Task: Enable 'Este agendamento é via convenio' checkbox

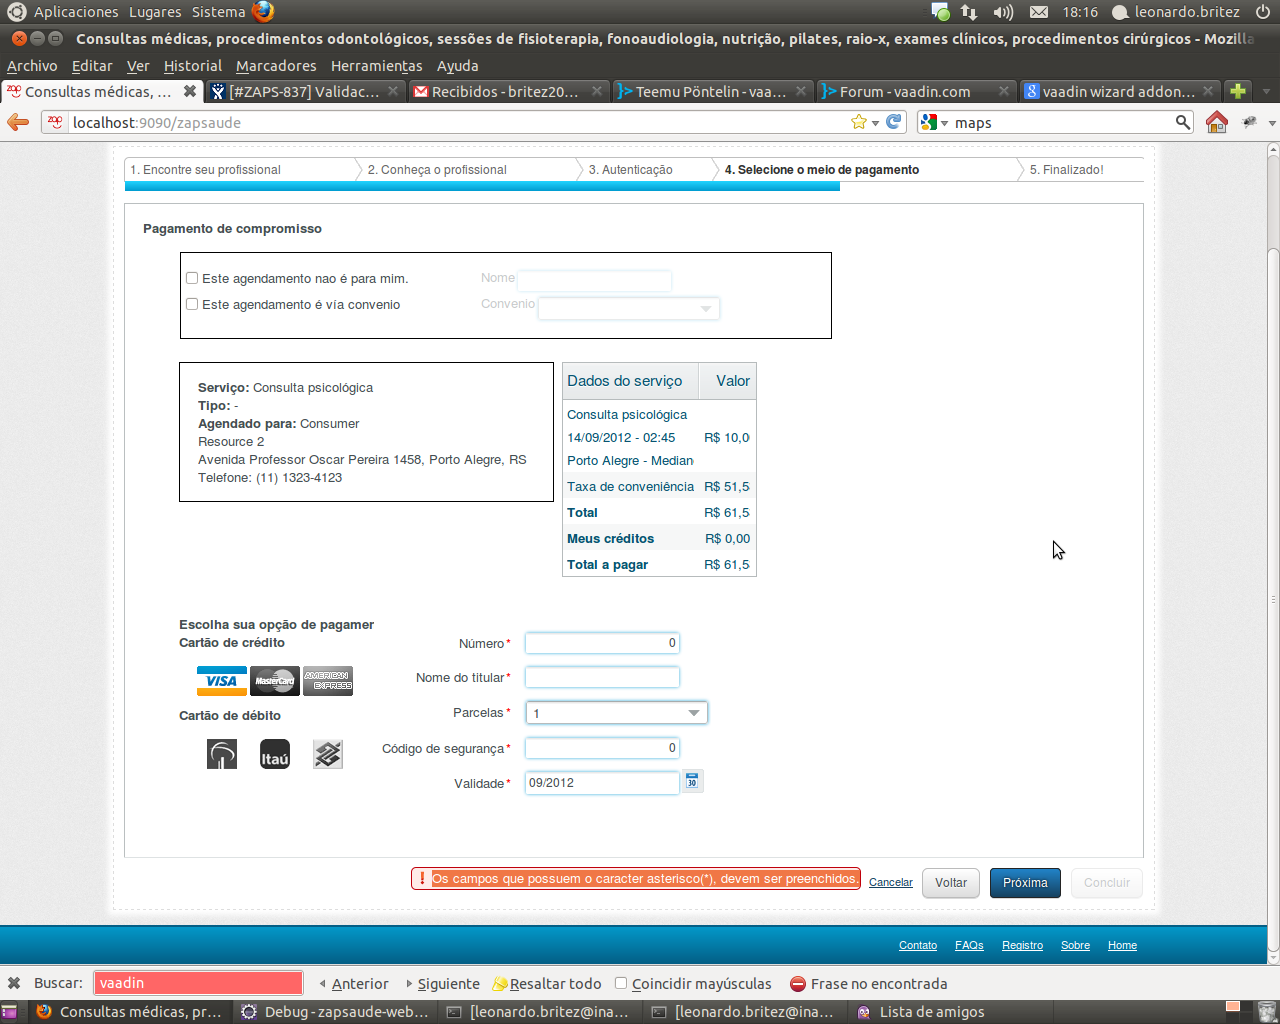Action: click(192, 304)
